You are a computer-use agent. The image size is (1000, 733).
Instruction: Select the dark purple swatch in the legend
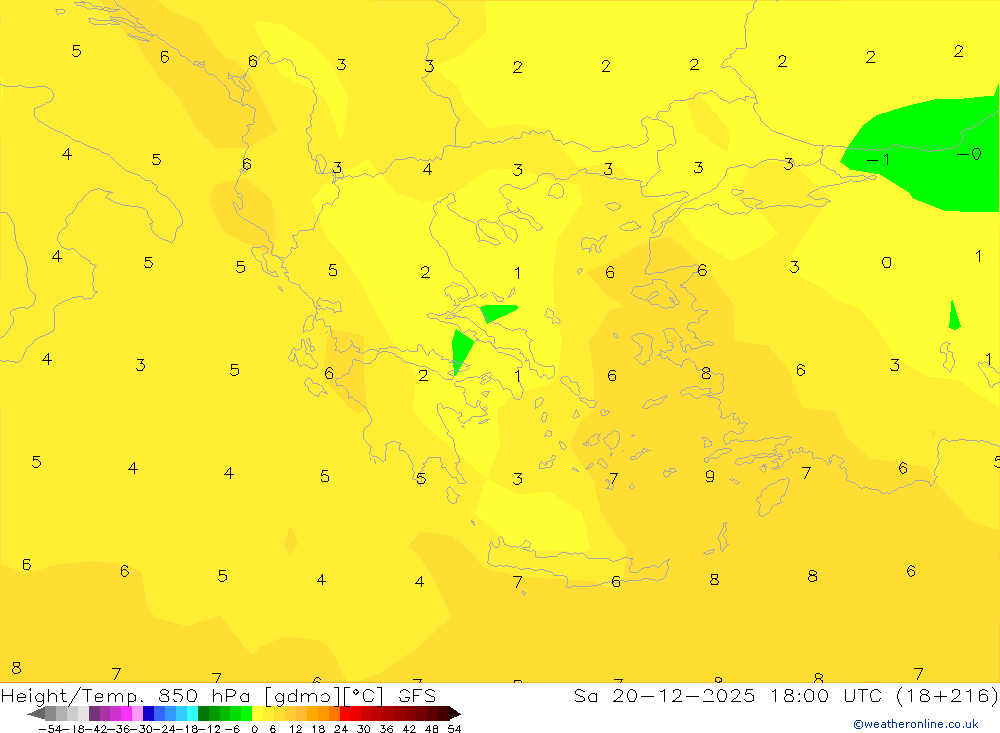[94, 714]
